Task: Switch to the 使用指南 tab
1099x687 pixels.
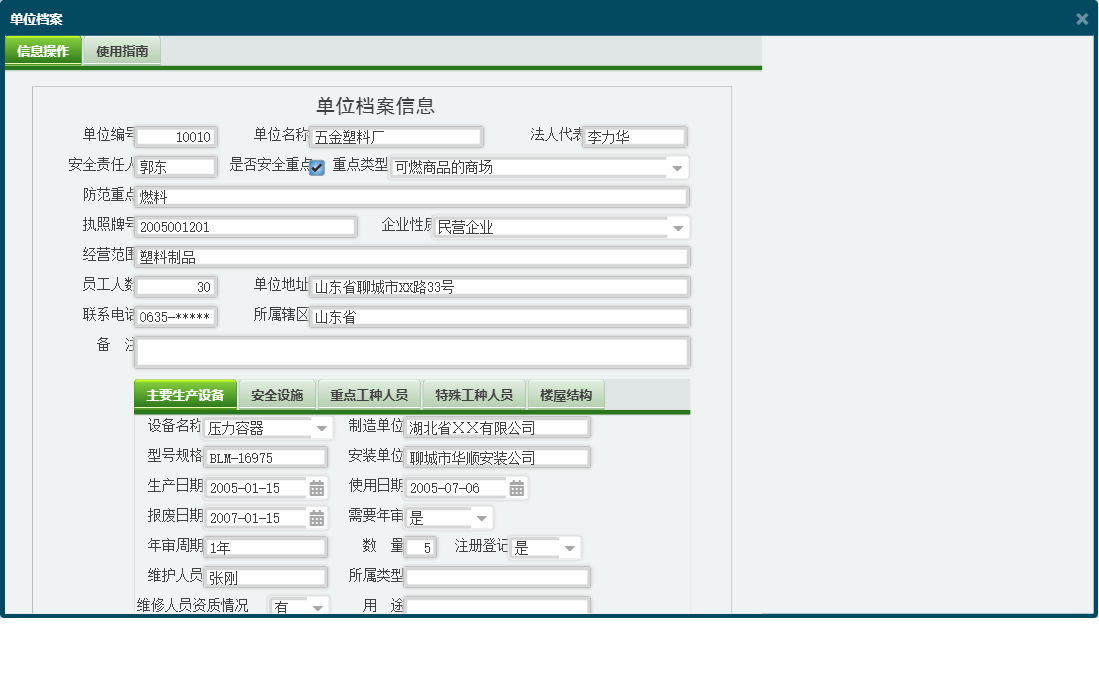Action: pos(120,50)
